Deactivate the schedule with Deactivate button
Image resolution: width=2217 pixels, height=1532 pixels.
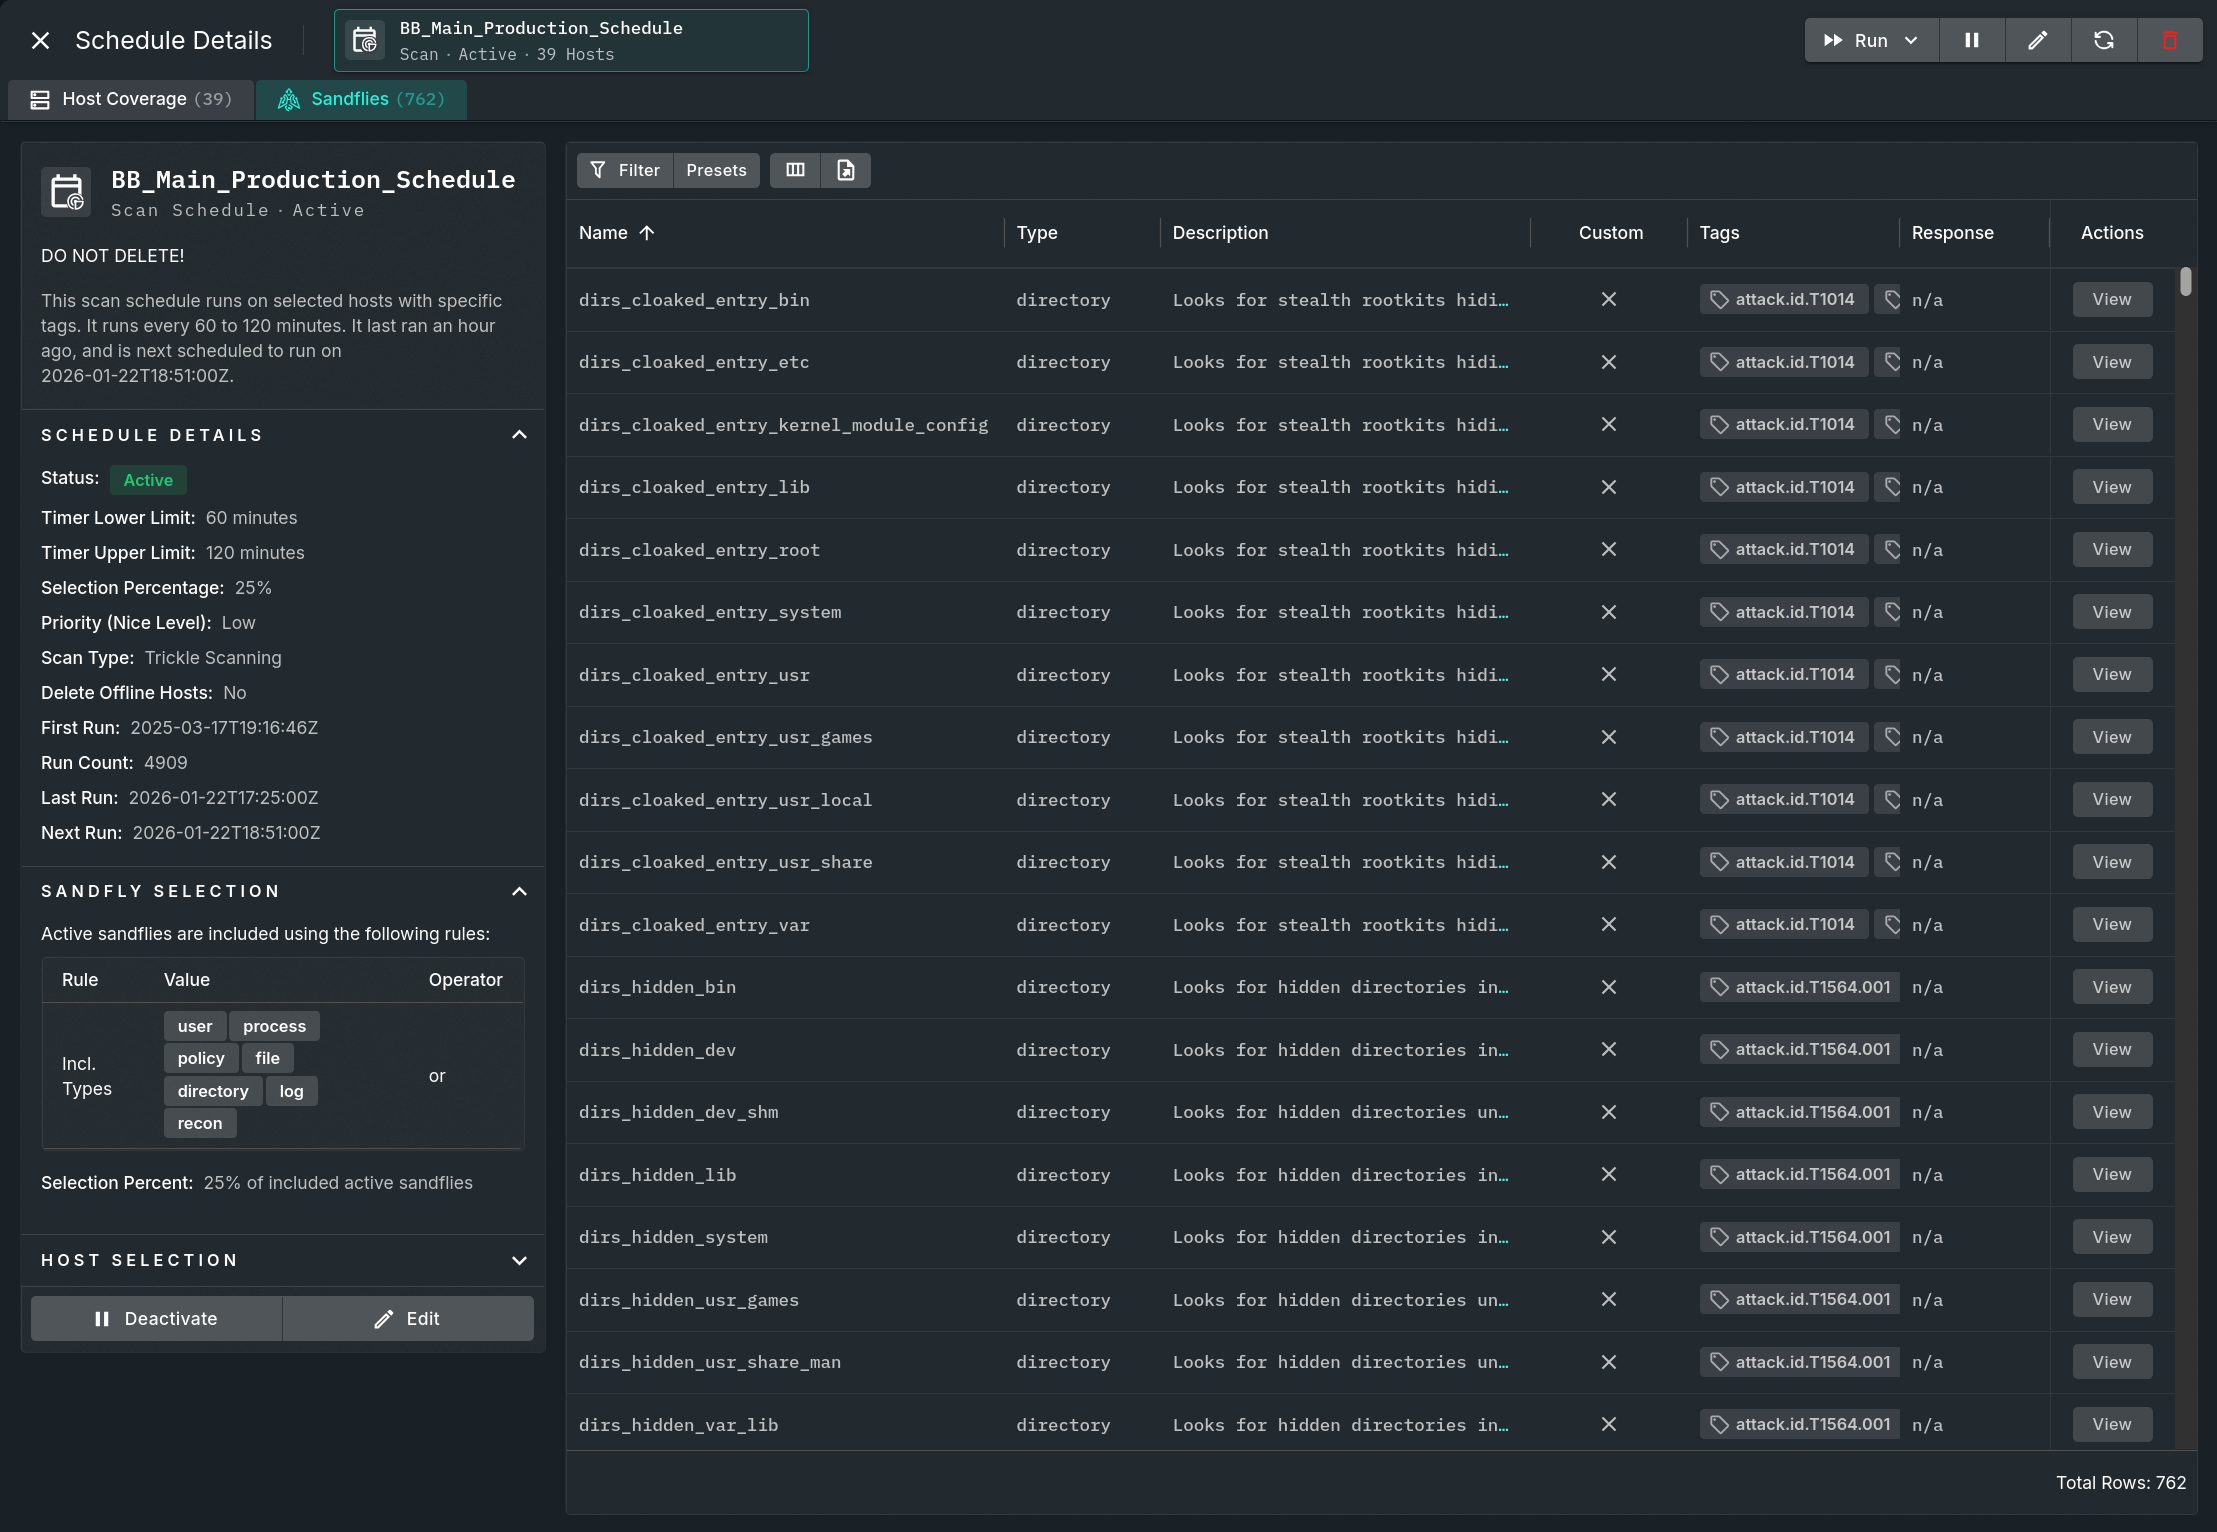[156, 1318]
